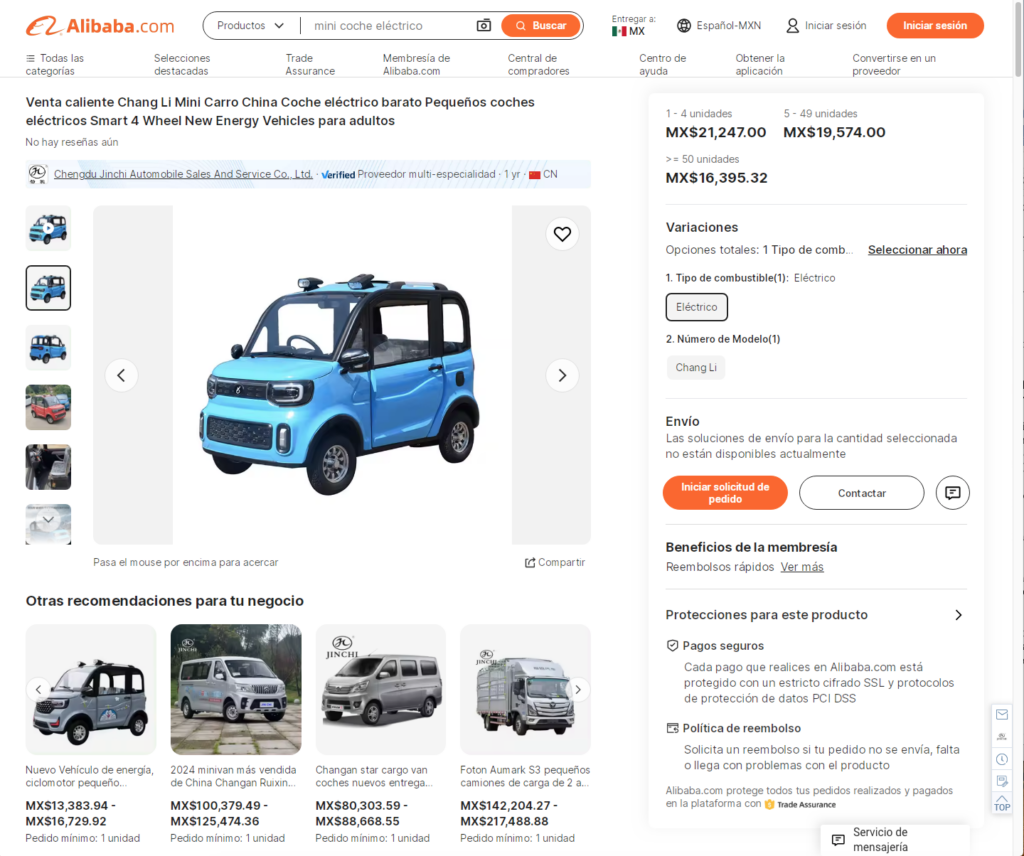Select the Eléctrico fuel type option
The height and width of the screenshot is (856, 1024).
[696, 307]
